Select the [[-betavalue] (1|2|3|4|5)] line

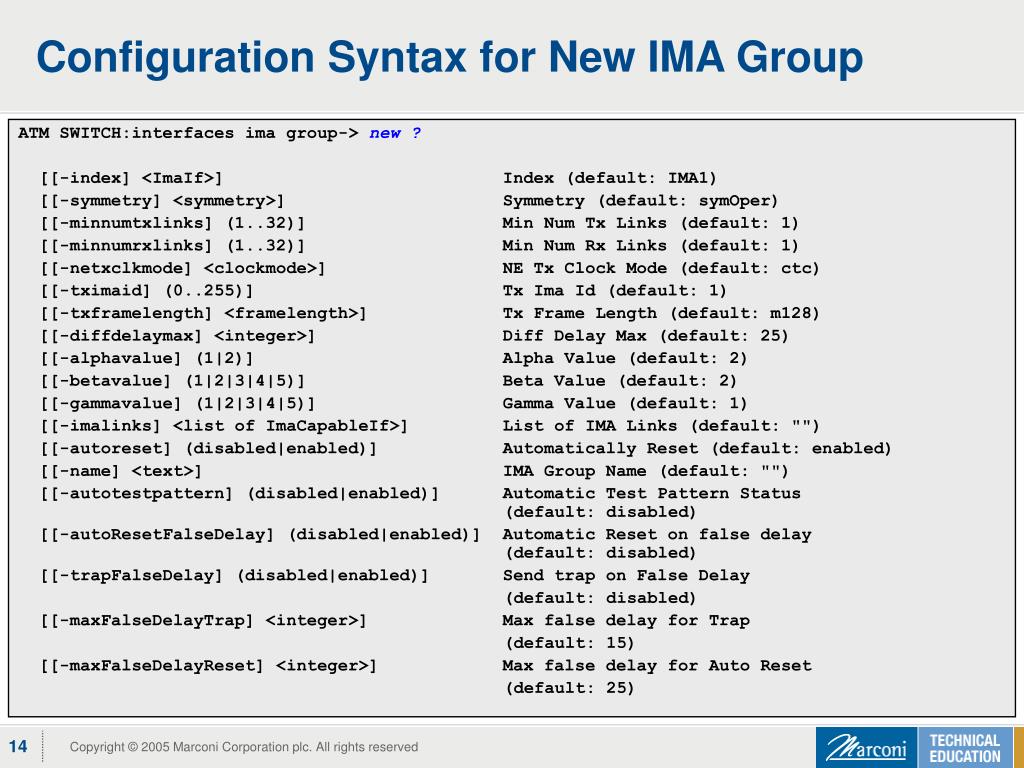[x=172, y=381]
